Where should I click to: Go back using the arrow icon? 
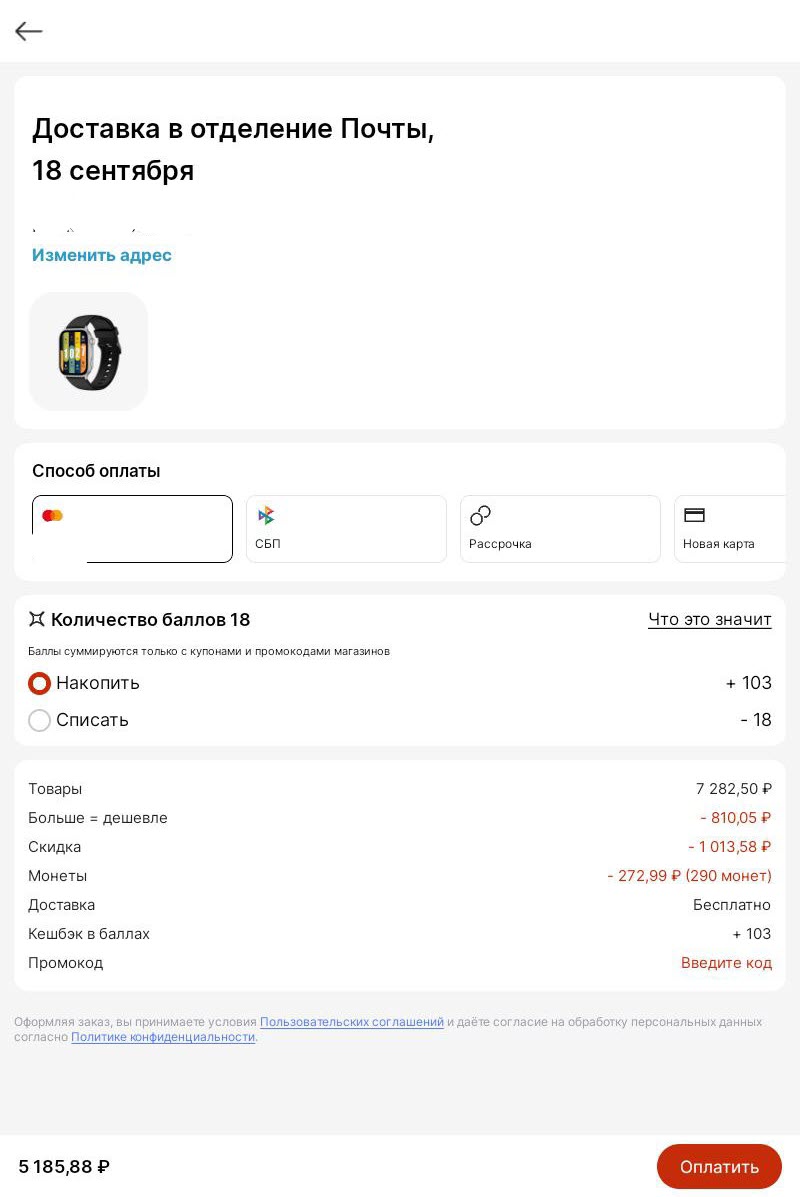28,31
